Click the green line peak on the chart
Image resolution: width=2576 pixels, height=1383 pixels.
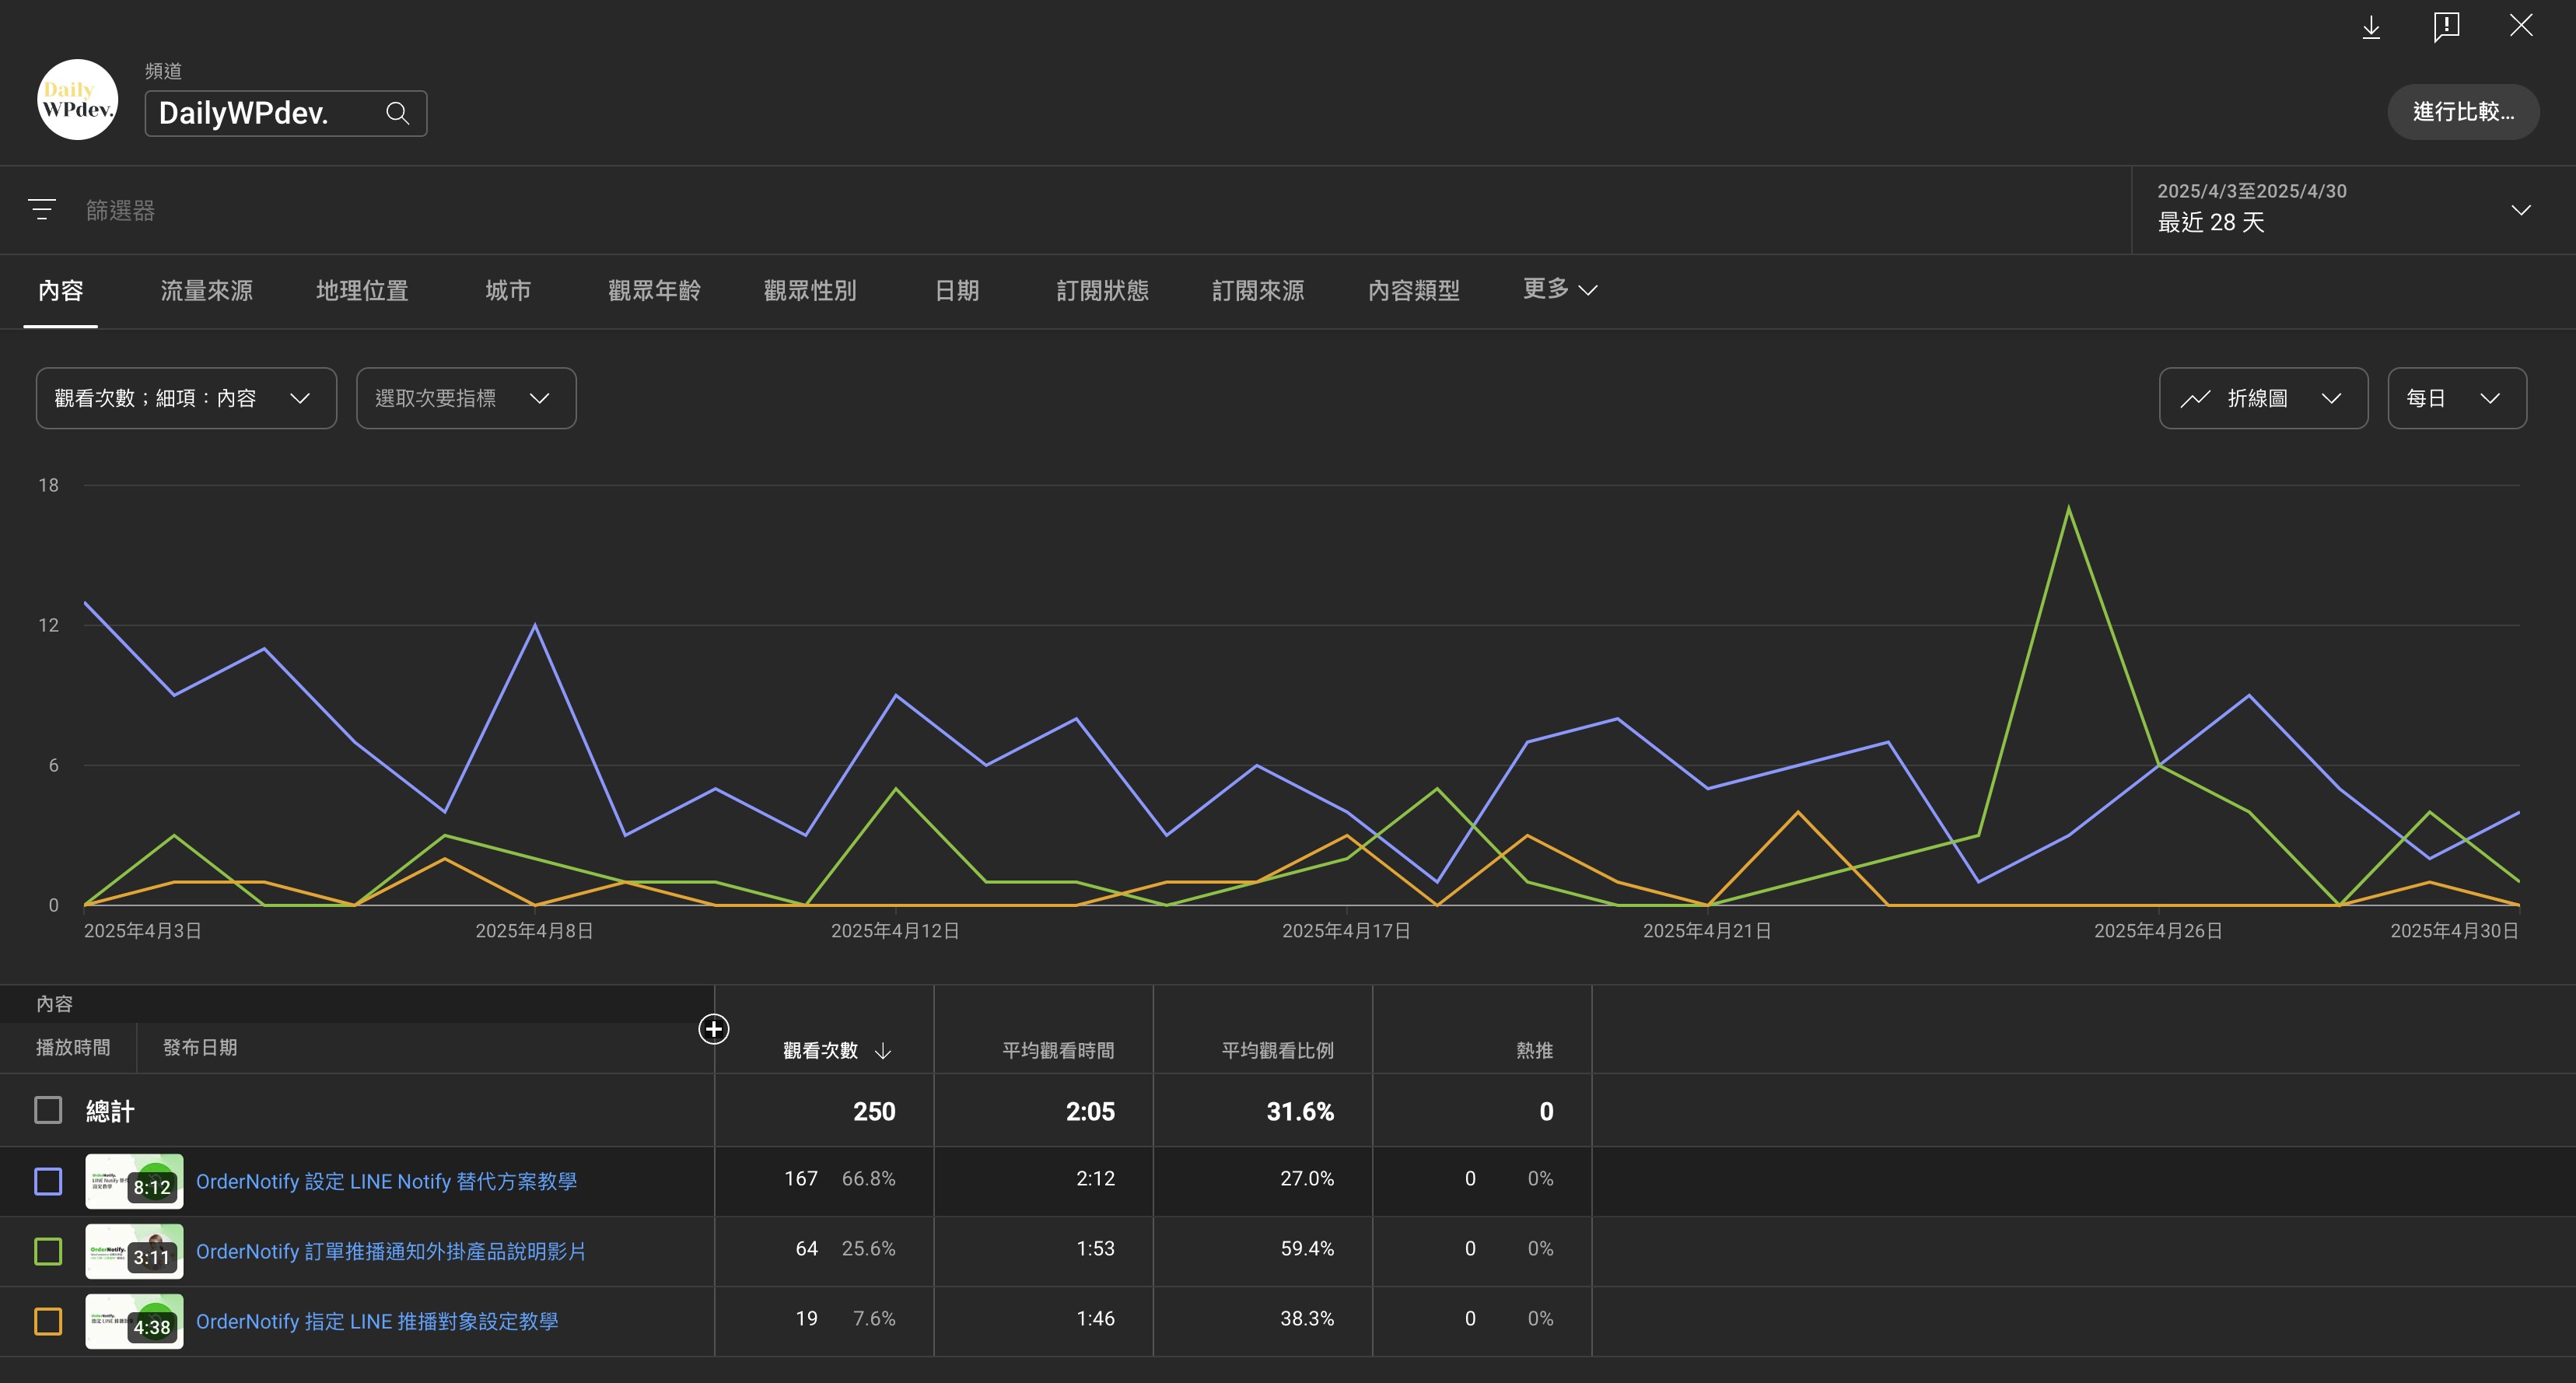(2068, 508)
